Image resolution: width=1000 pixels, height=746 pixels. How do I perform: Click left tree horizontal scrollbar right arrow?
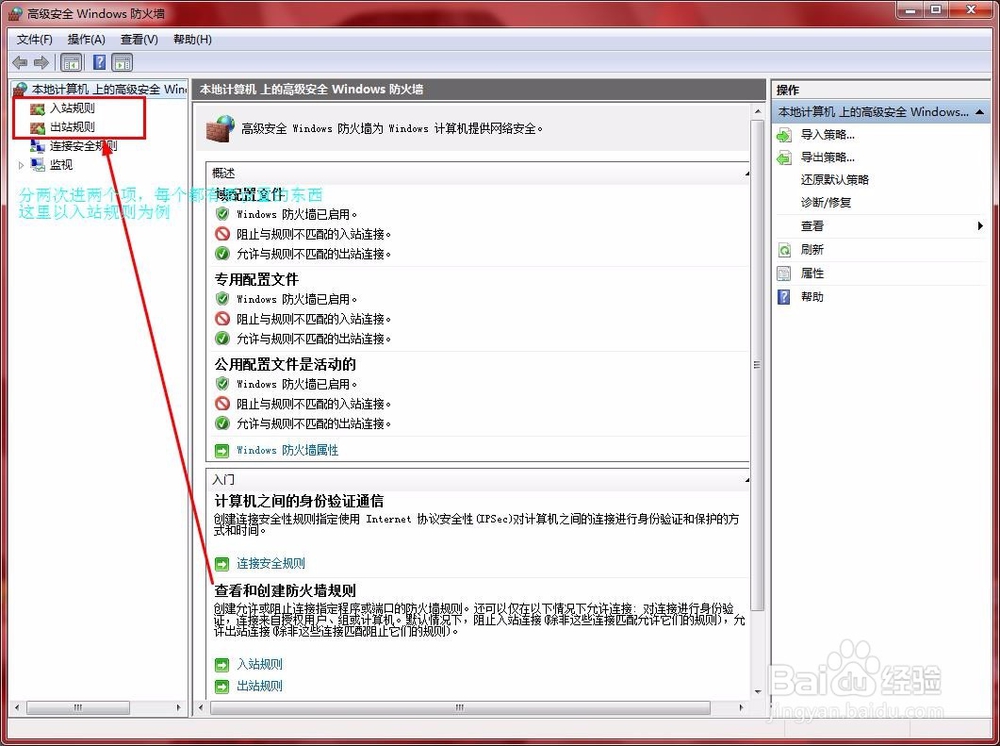[x=179, y=707]
